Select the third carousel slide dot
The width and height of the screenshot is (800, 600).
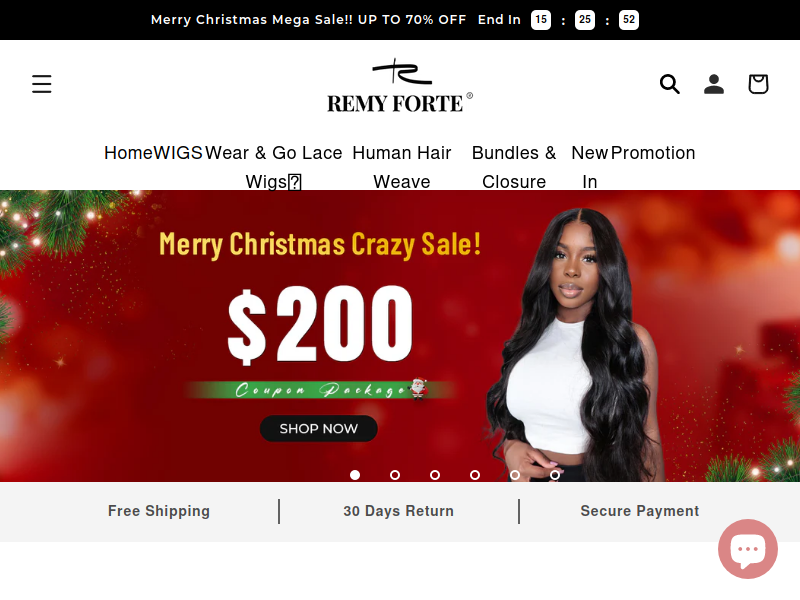click(x=435, y=475)
